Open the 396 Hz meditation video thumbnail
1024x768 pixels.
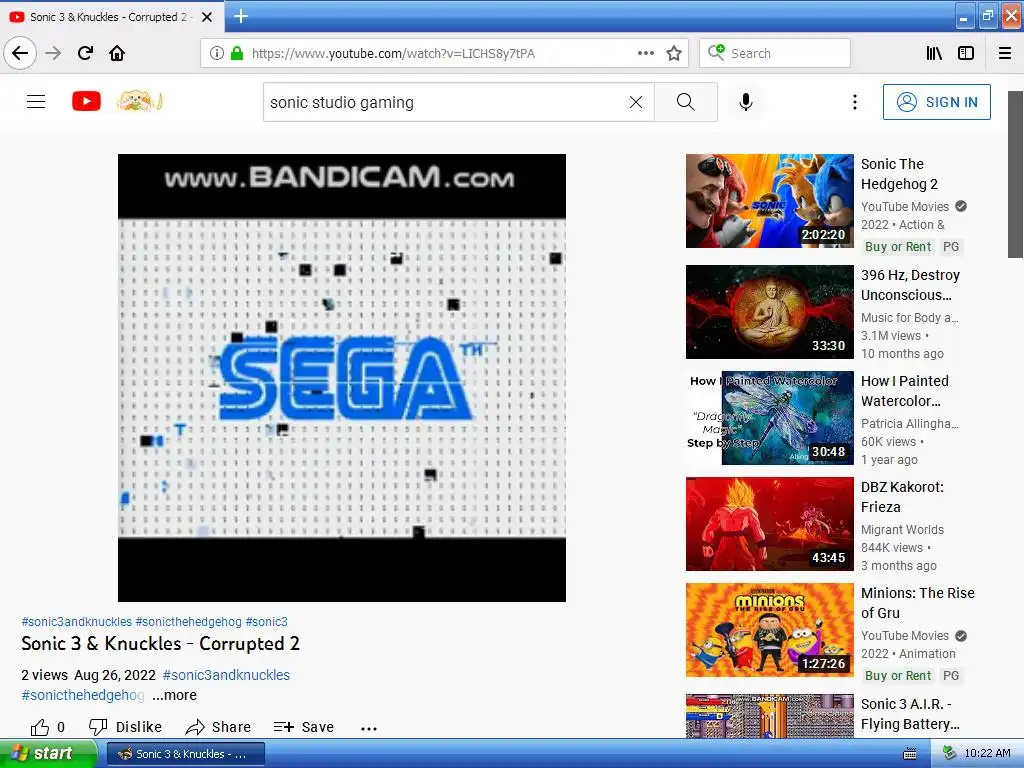[769, 312]
